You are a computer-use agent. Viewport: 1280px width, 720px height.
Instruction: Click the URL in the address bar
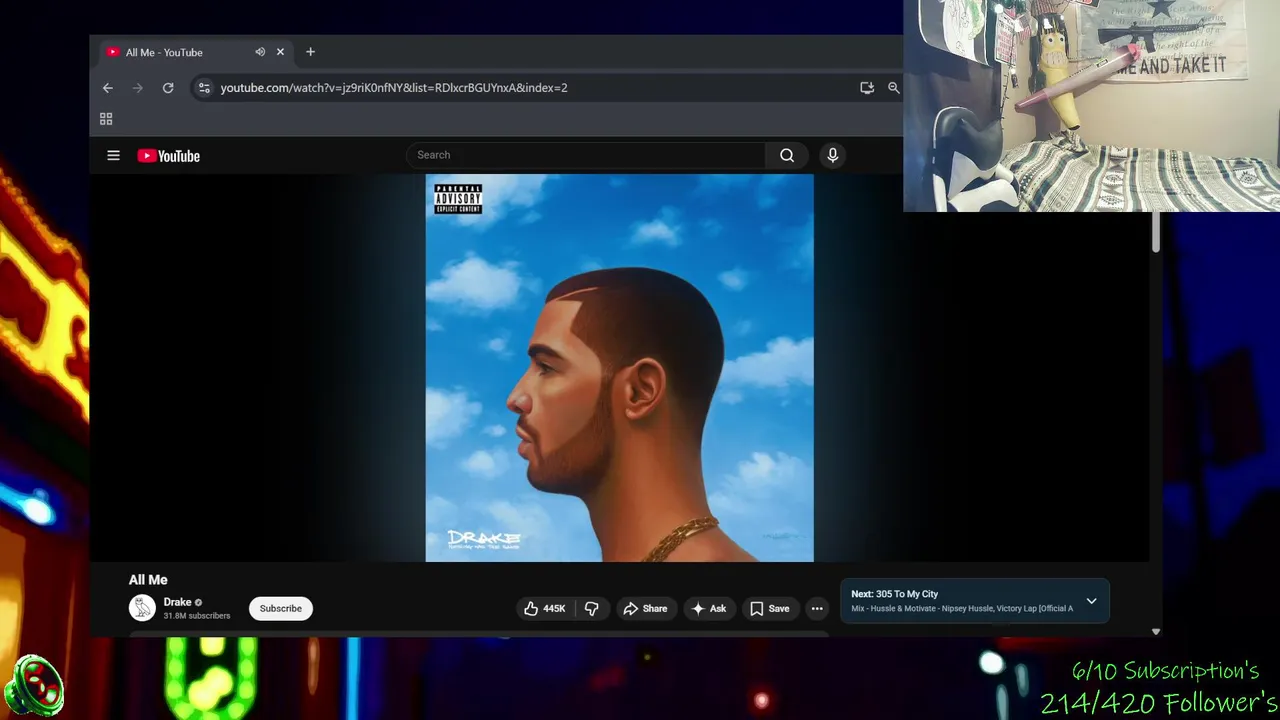pos(394,88)
